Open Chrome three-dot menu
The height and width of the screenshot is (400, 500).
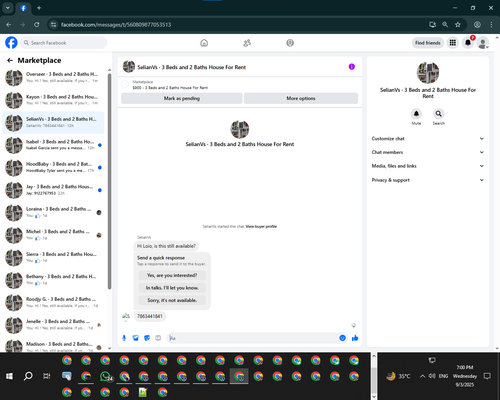click(x=491, y=25)
